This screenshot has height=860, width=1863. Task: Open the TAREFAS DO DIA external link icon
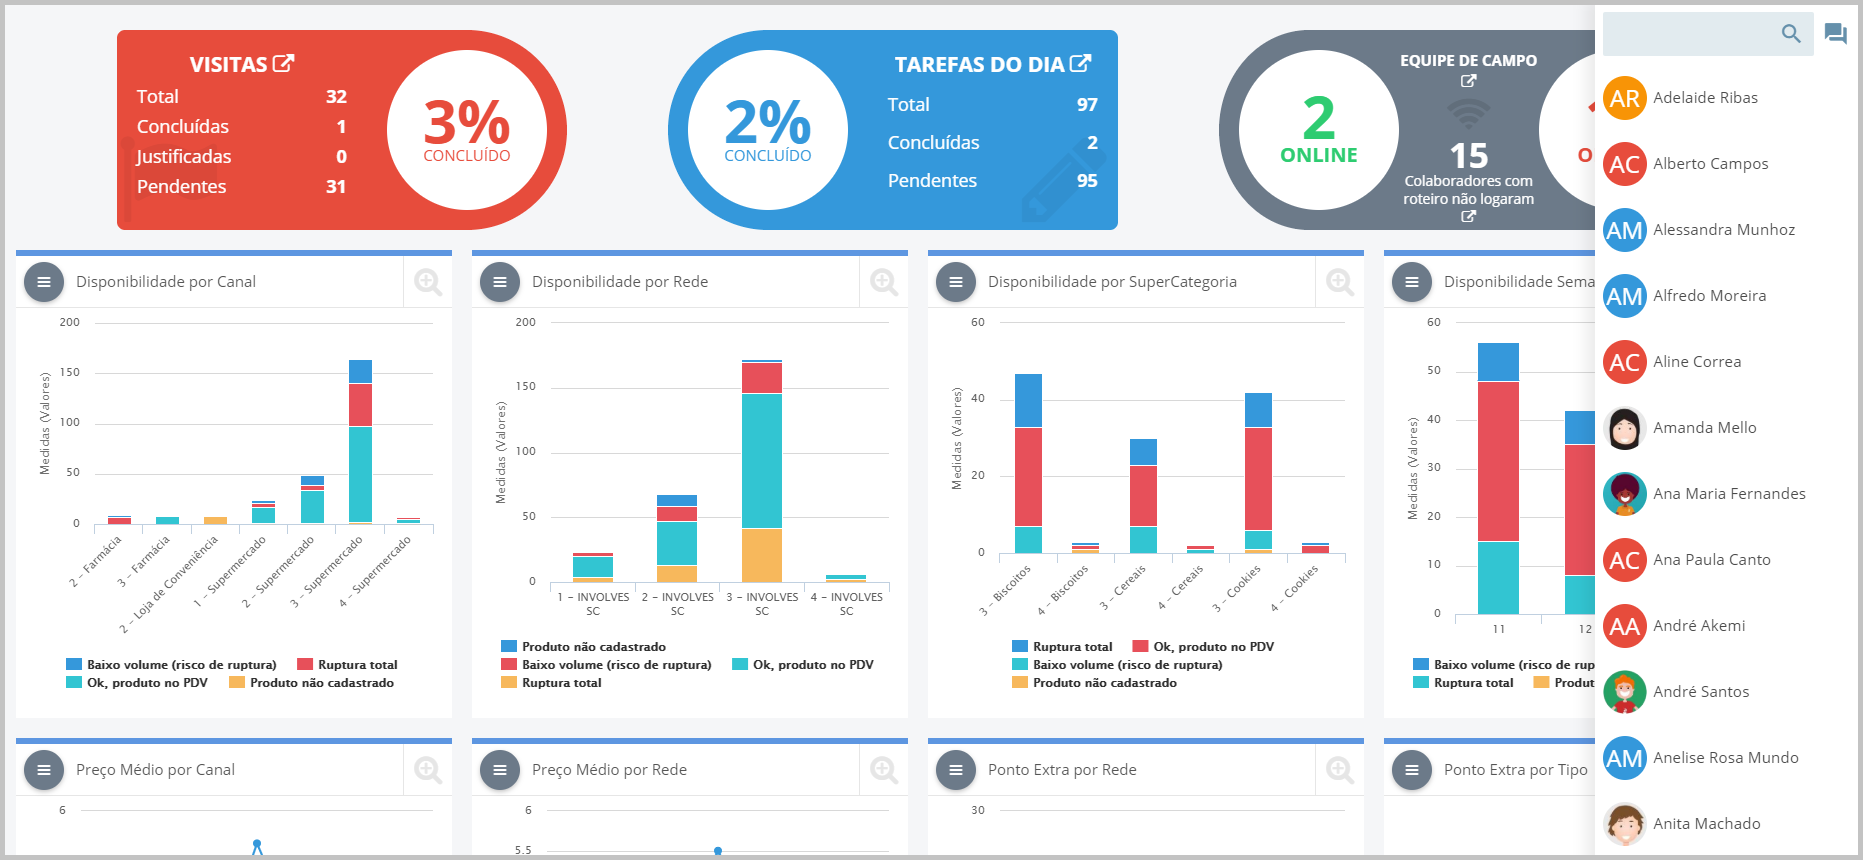coord(1080,63)
